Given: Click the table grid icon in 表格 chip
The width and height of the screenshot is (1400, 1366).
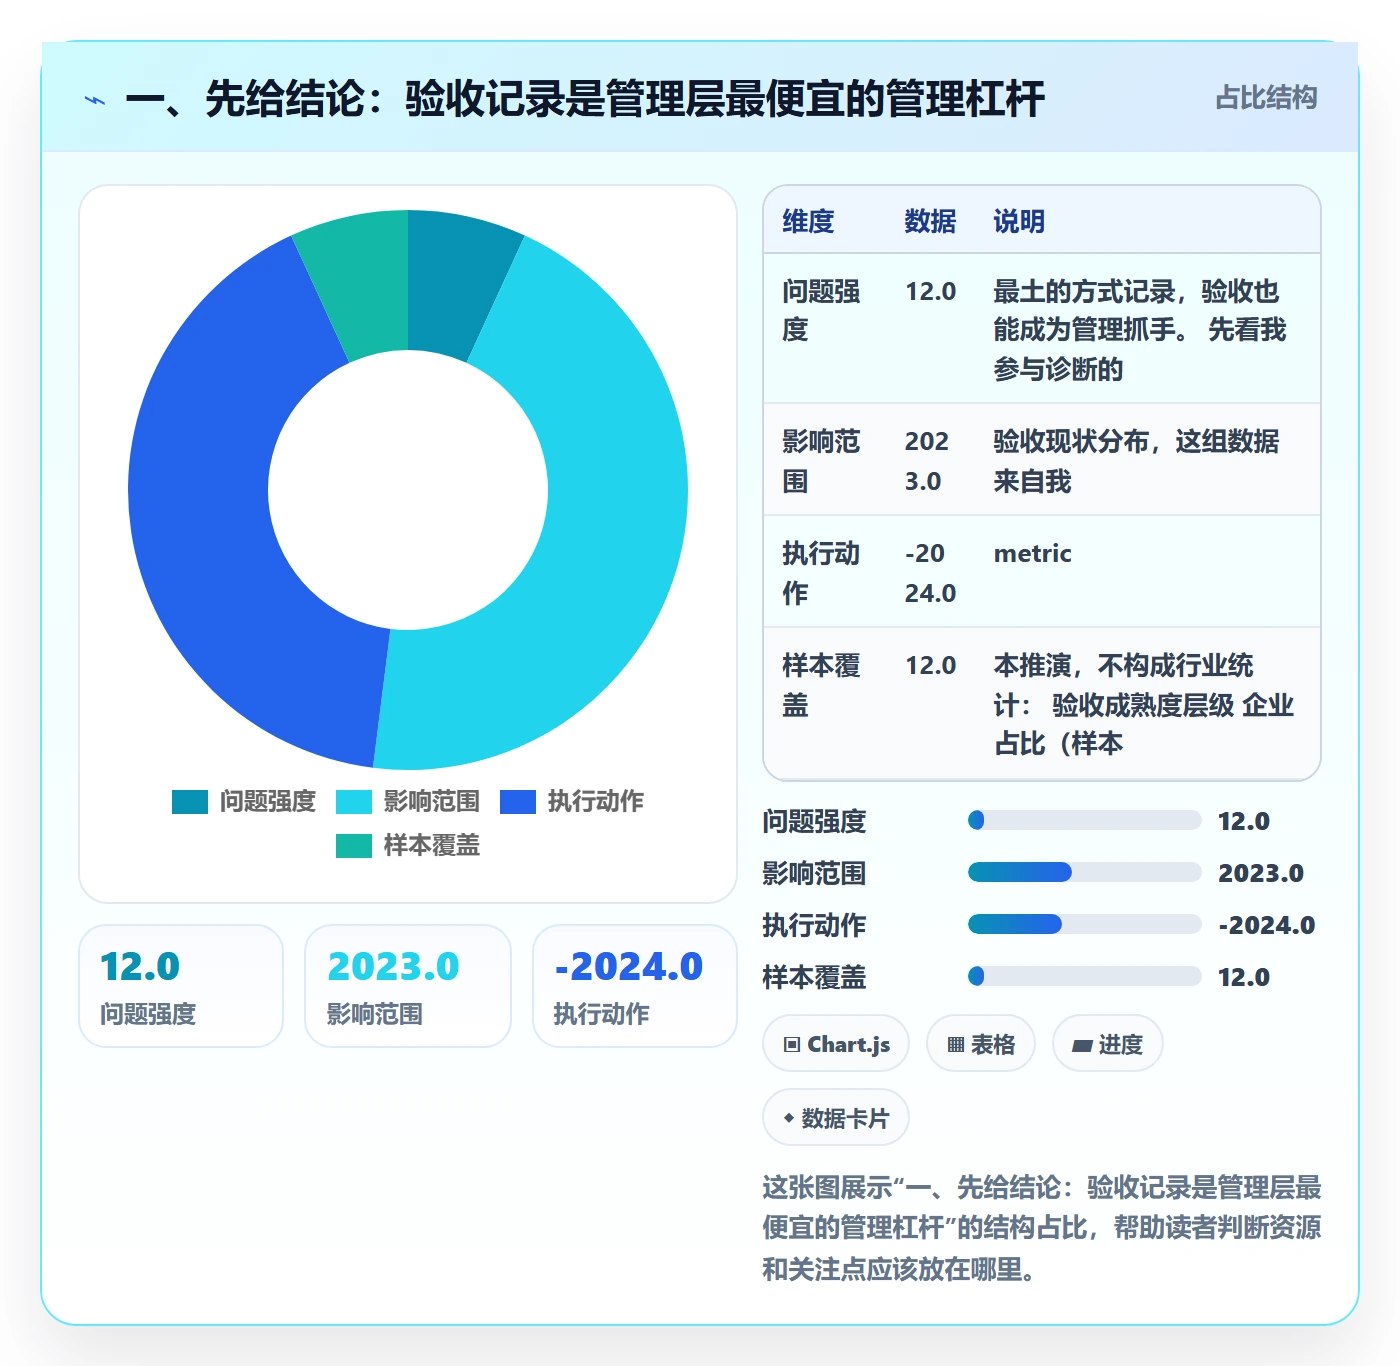Looking at the screenshot, I should pos(956,1045).
